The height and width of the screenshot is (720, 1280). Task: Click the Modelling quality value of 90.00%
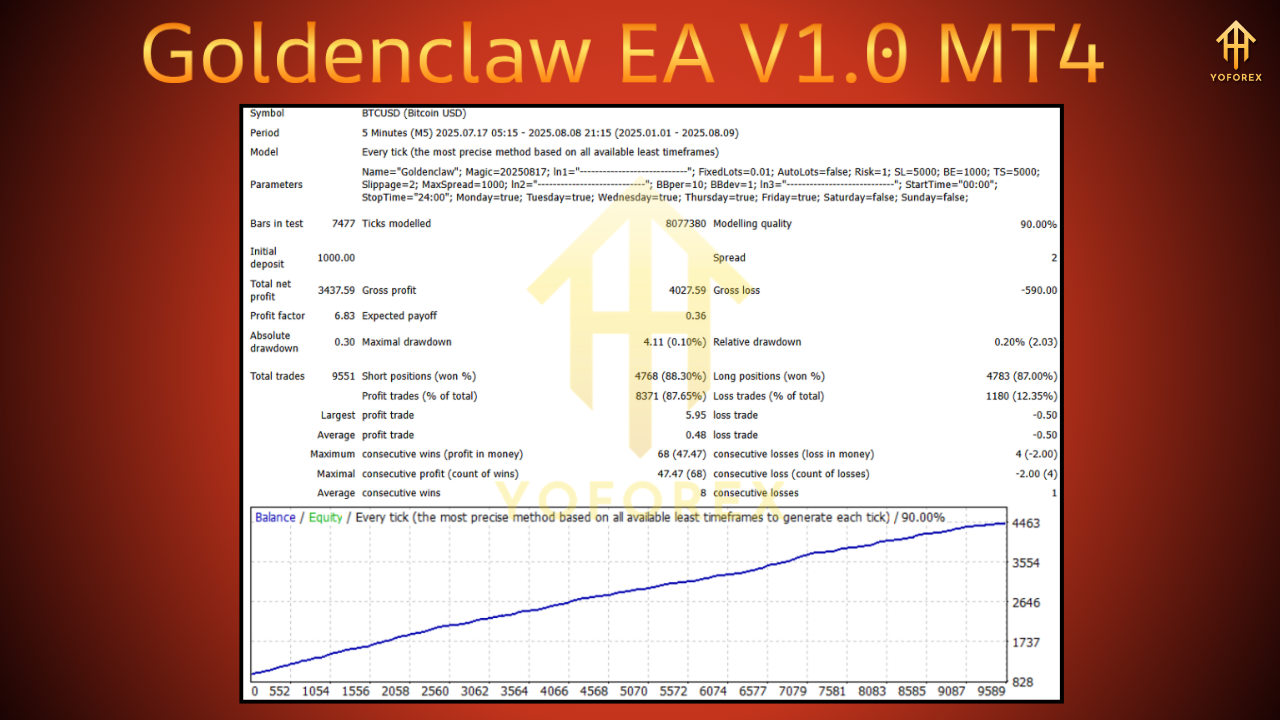(x=1041, y=223)
